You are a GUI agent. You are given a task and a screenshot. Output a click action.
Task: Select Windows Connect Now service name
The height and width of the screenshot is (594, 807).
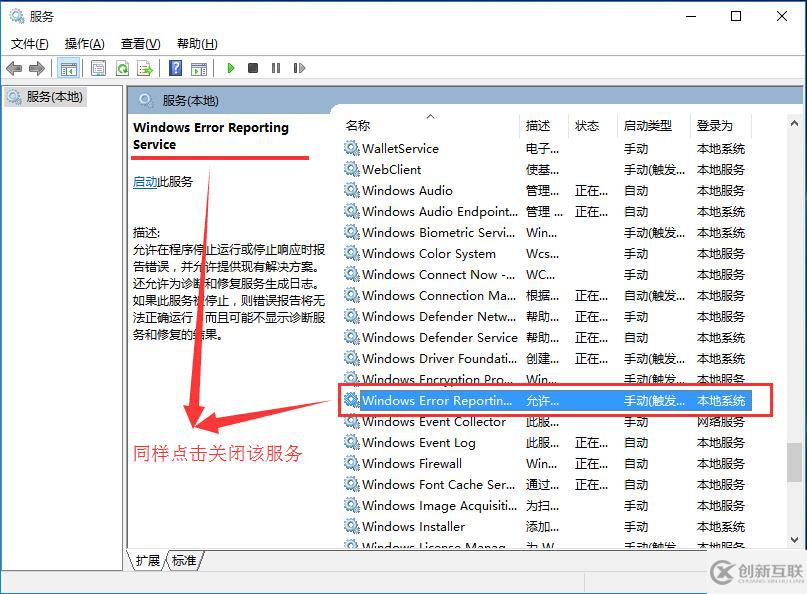point(438,274)
